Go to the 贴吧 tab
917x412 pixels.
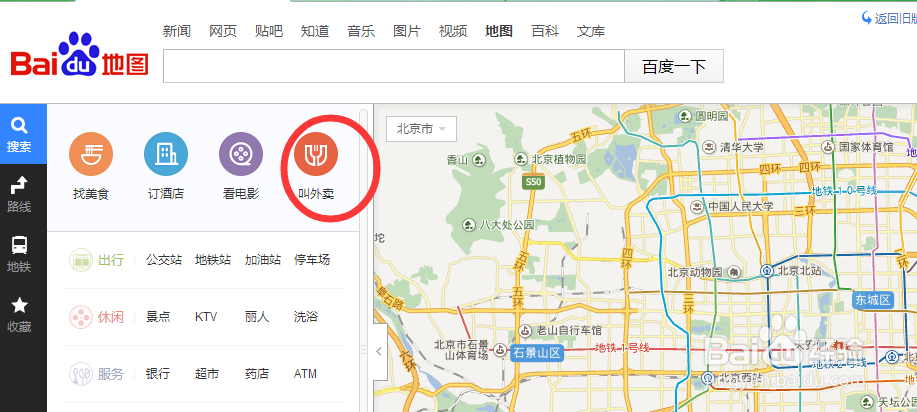click(269, 31)
